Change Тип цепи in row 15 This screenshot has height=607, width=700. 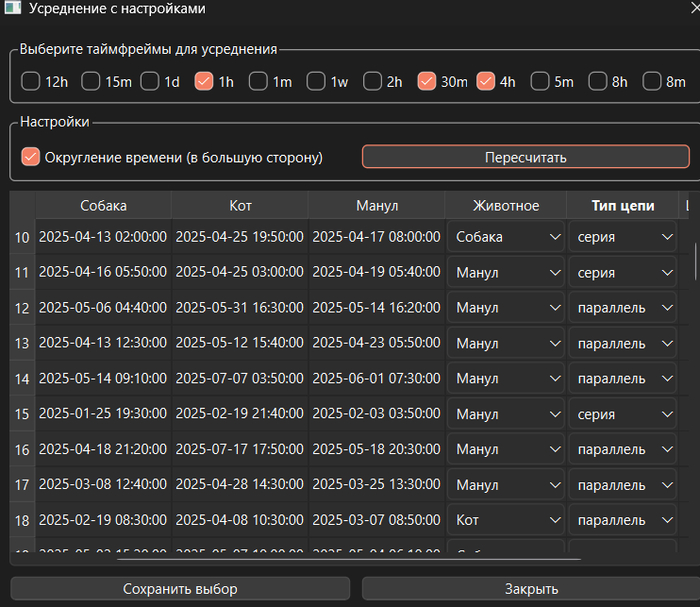pos(624,414)
